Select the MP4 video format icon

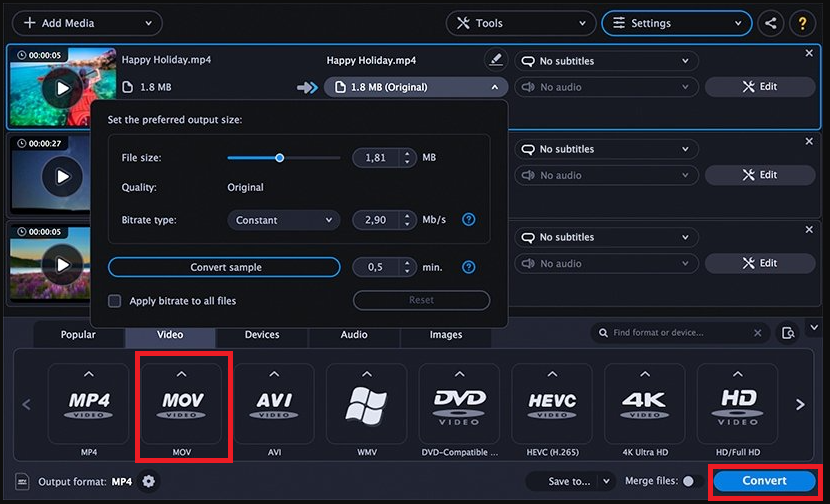pyautogui.click(x=88, y=405)
